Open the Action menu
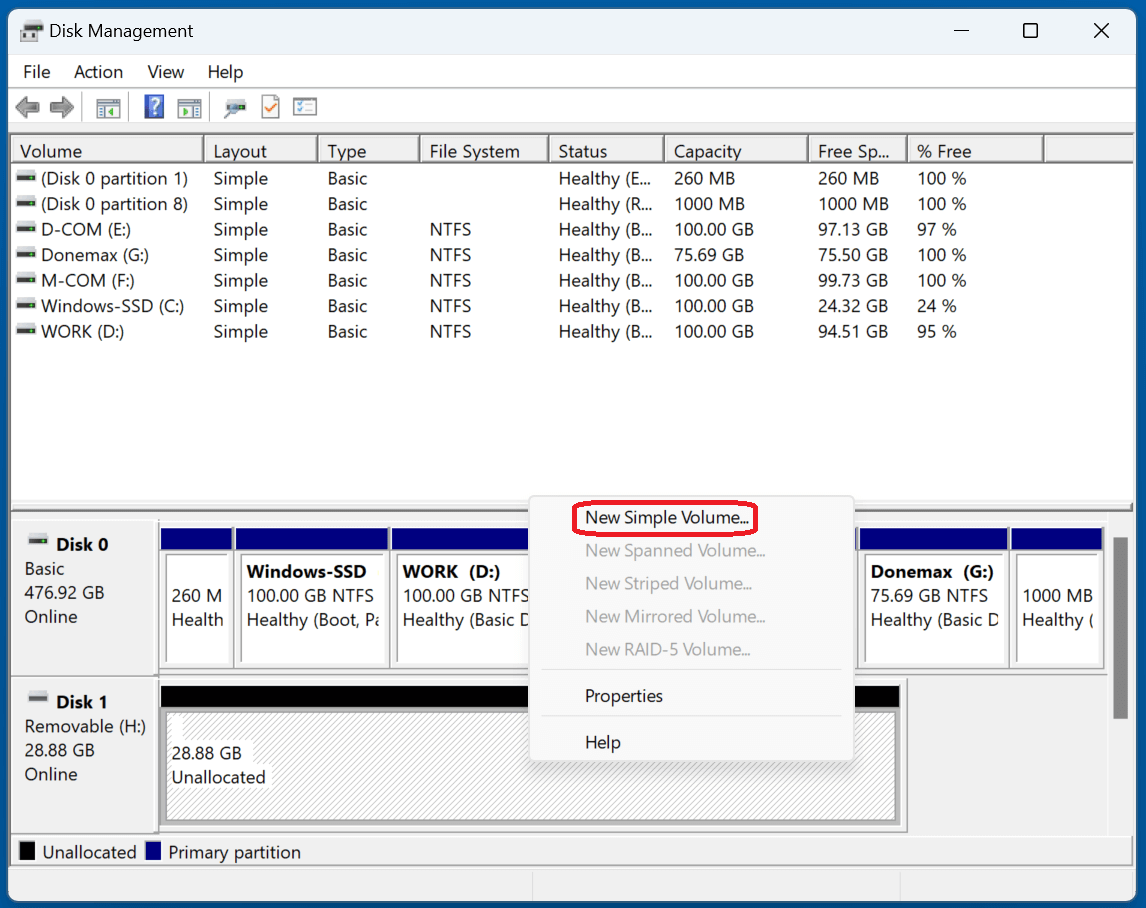This screenshot has width=1146, height=908. pyautogui.click(x=97, y=71)
